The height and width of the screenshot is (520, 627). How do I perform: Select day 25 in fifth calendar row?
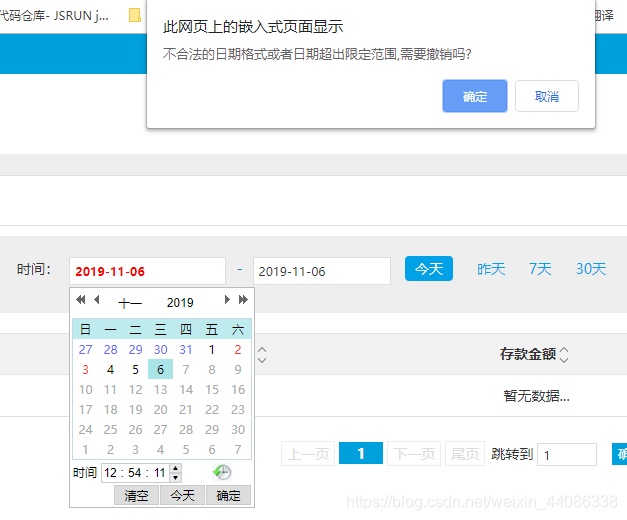click(x=110, y=429)
